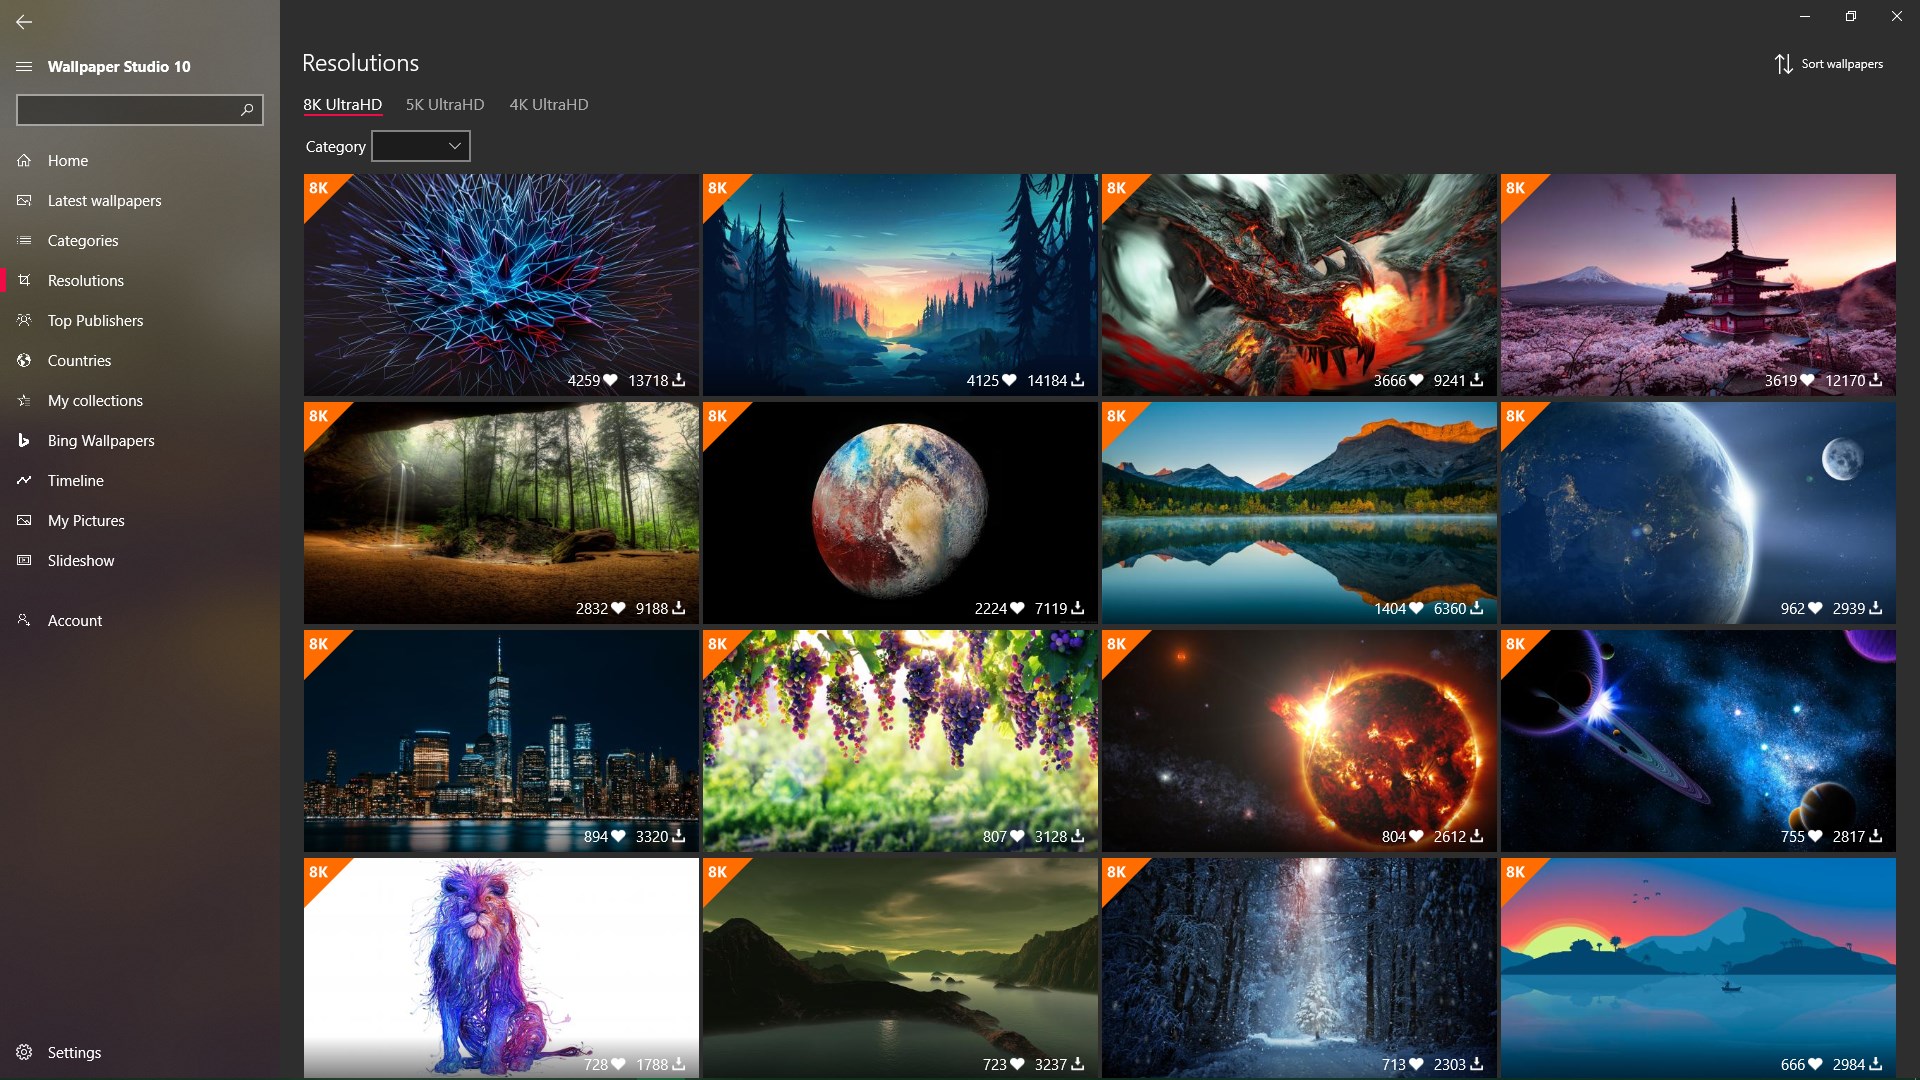This screenshot has height=1080, width=1920.
Task: Download the dragon wallpaper via download icon
Action: (x=1477, y=380)
